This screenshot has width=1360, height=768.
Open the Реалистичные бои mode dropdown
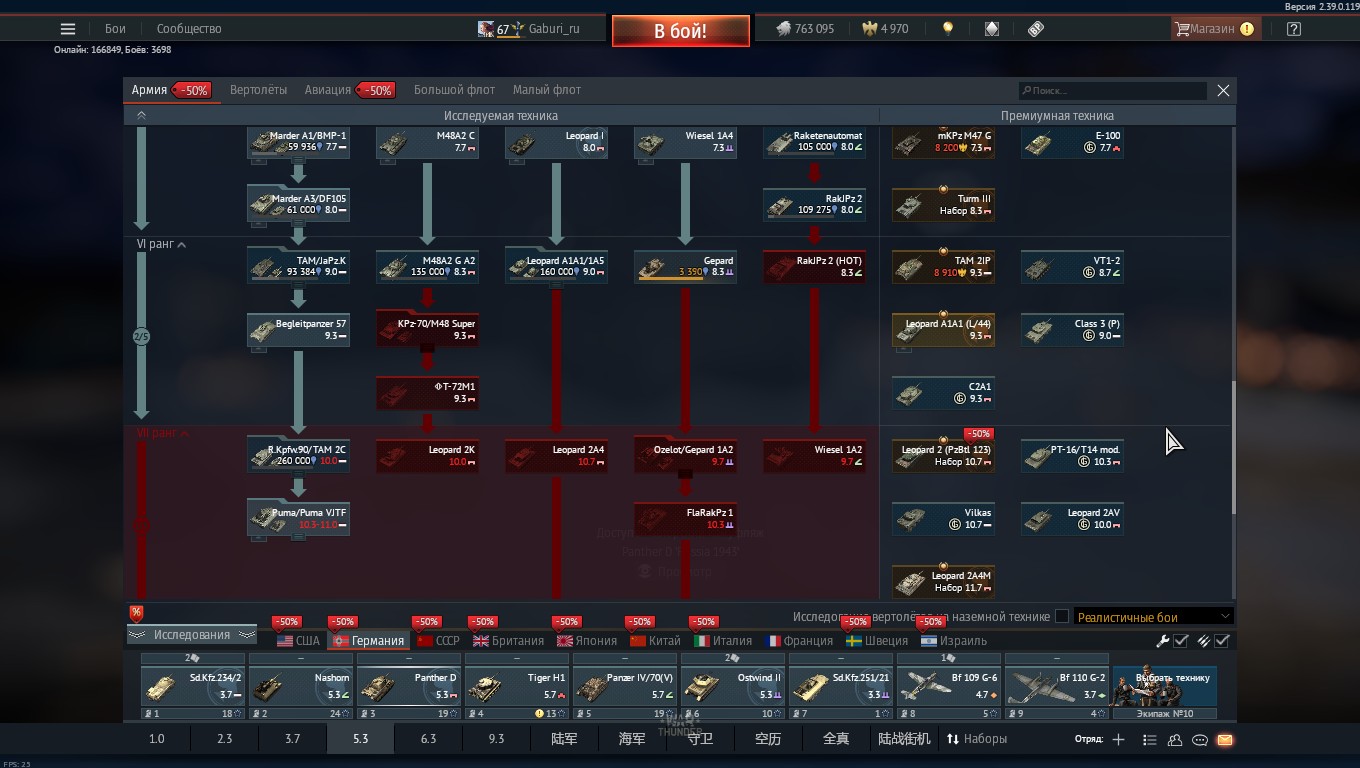pos(1153,617)
